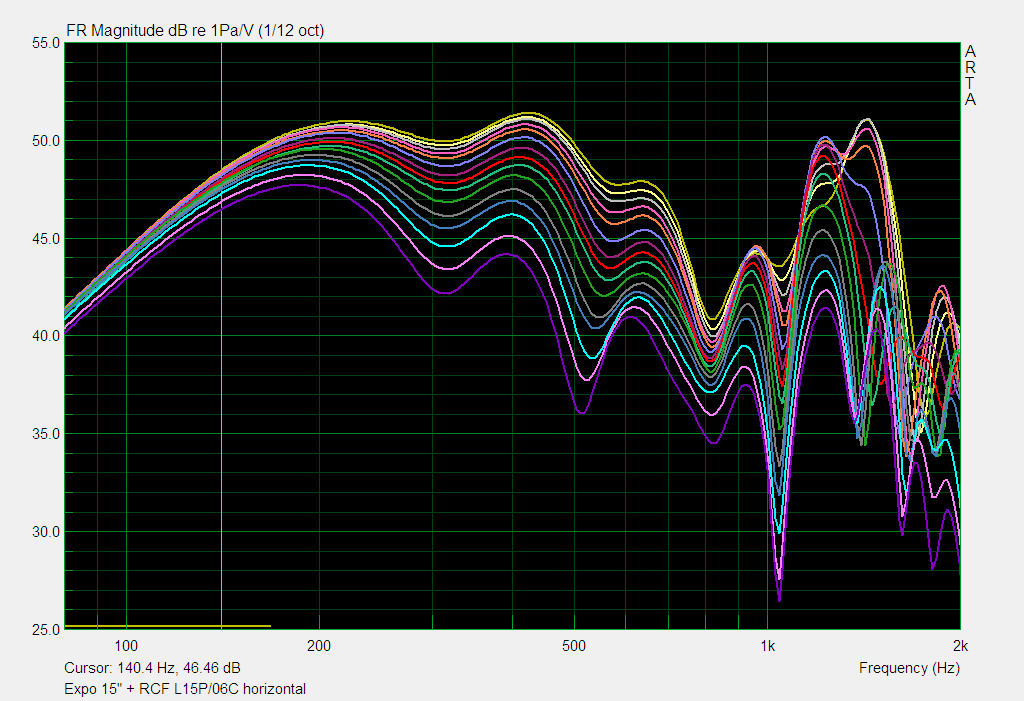Click the 100 frequency axis label
Screen dimensions: 1024x701
pyautogui.click(x=126, y=646)
